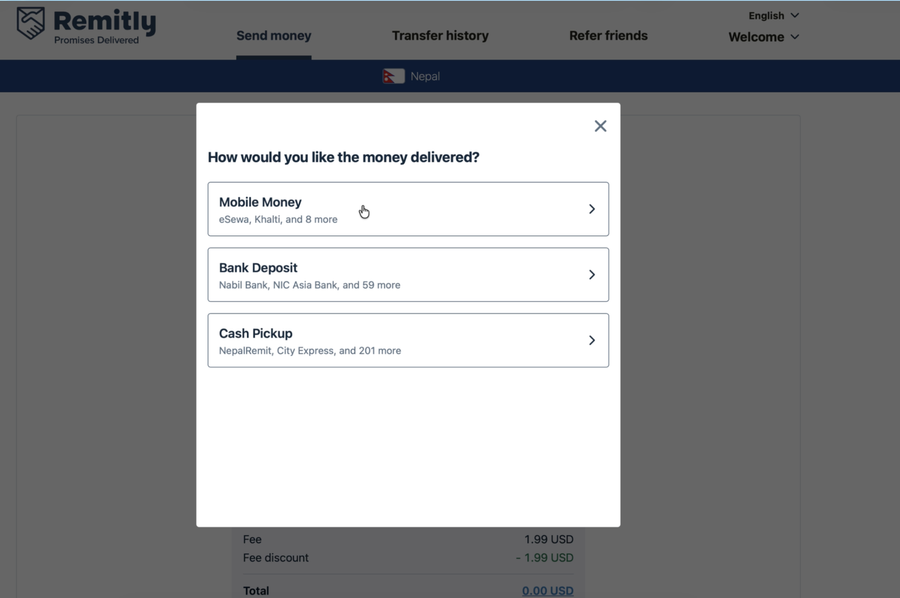Image resolution: width=900 pixels, height=598 pixels.
Task: Click the '- 1.99 USD' discount value
Action: [x=545, y=558]
